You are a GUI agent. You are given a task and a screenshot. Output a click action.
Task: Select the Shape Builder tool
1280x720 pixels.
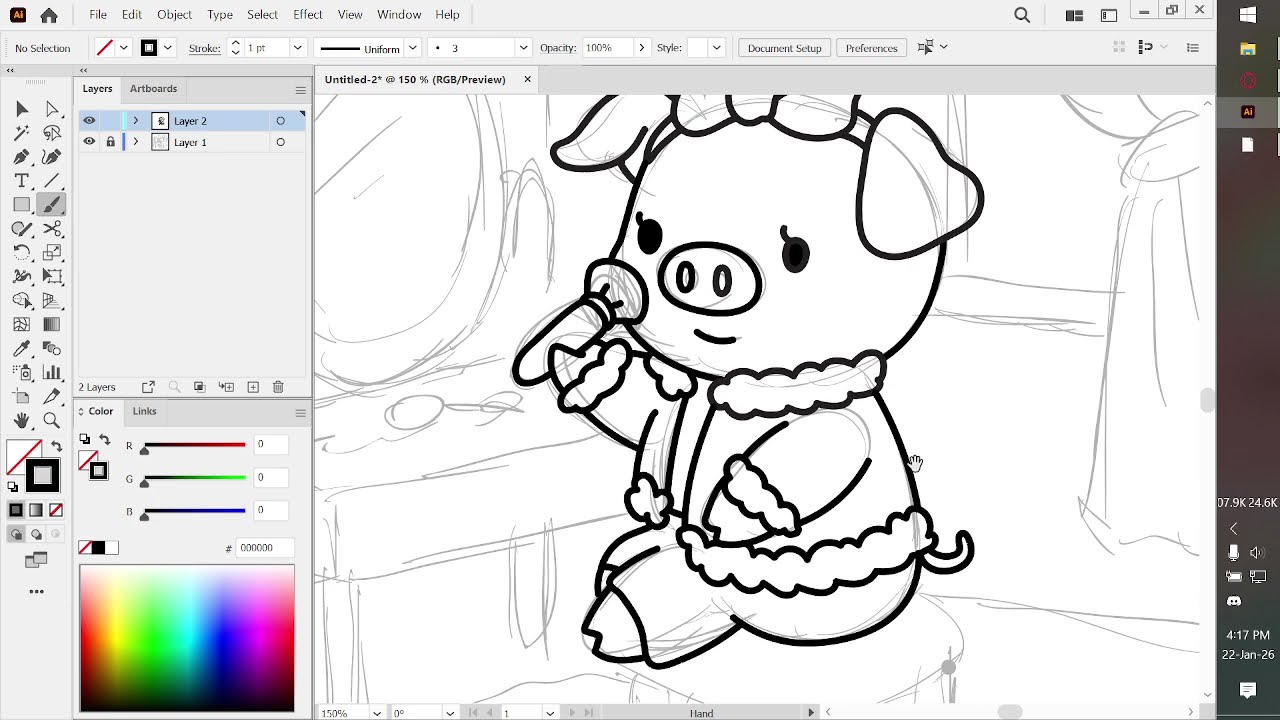pyautogui.click(x=22, y=301)
